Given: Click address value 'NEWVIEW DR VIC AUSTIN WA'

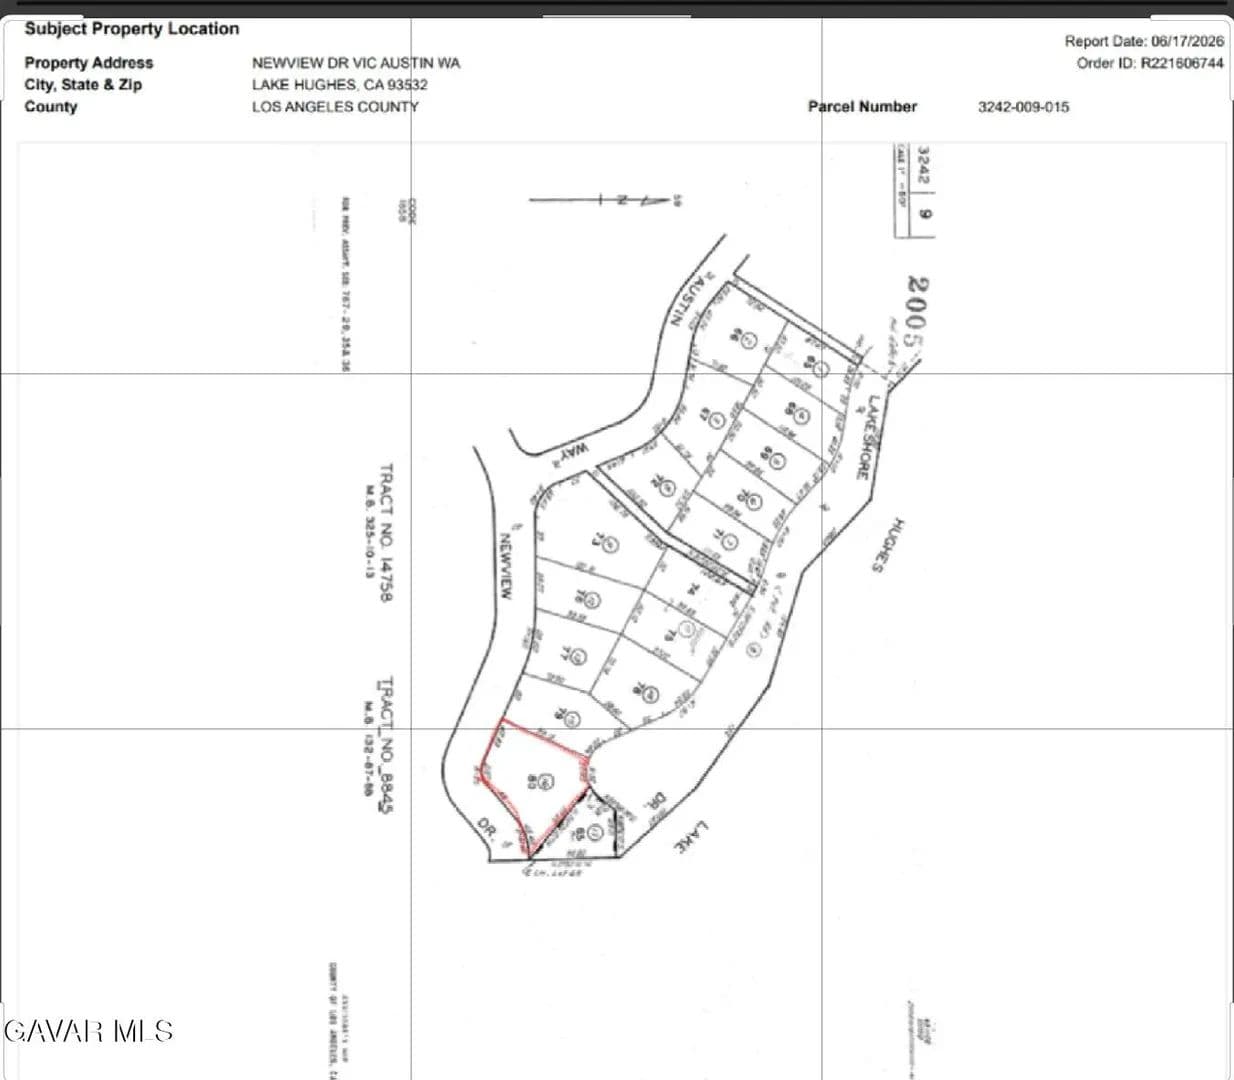Looking at the screenshot, I should 356,62.
